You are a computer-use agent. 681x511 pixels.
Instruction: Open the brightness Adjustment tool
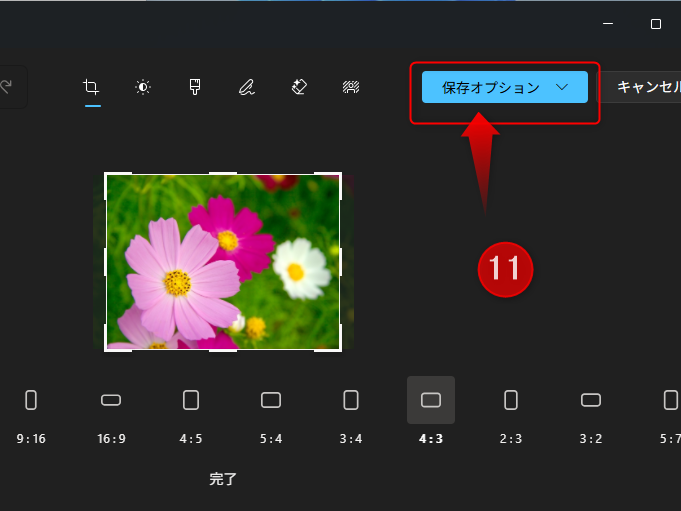(143, 87)
